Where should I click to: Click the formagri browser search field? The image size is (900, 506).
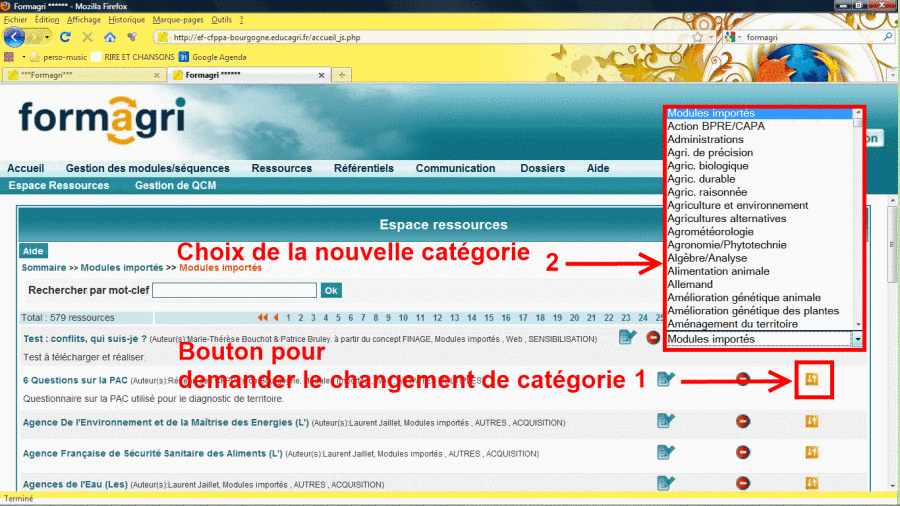pyautogui.click(x=812, y=37)
